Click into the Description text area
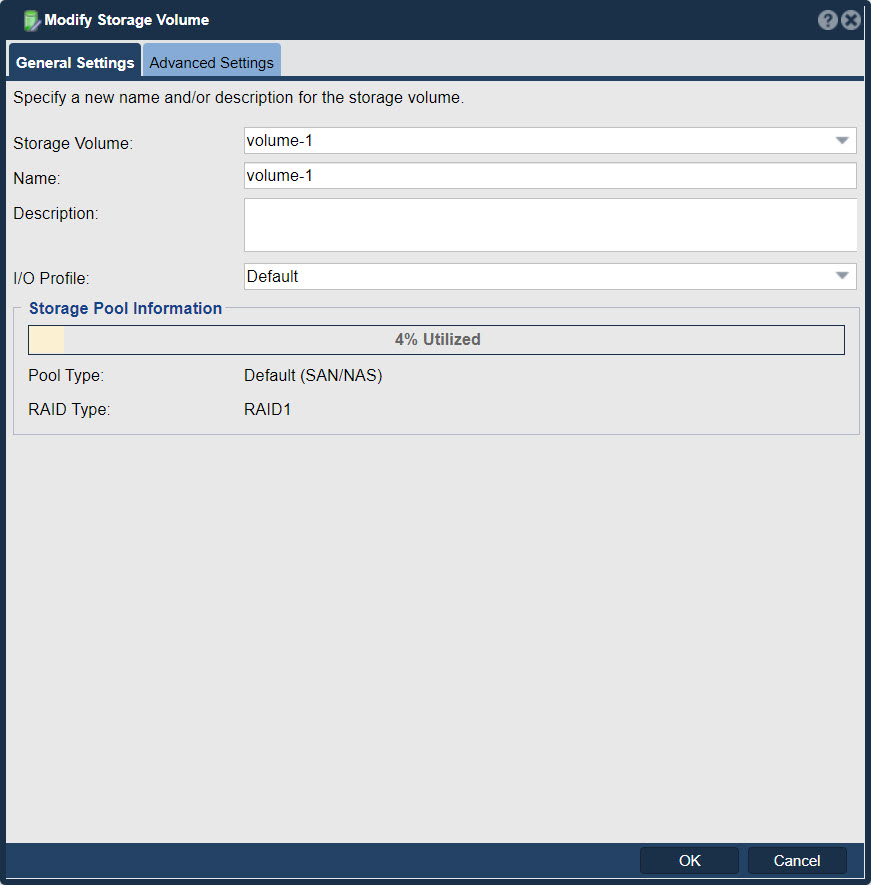871x885 pixels. (550, 225)
